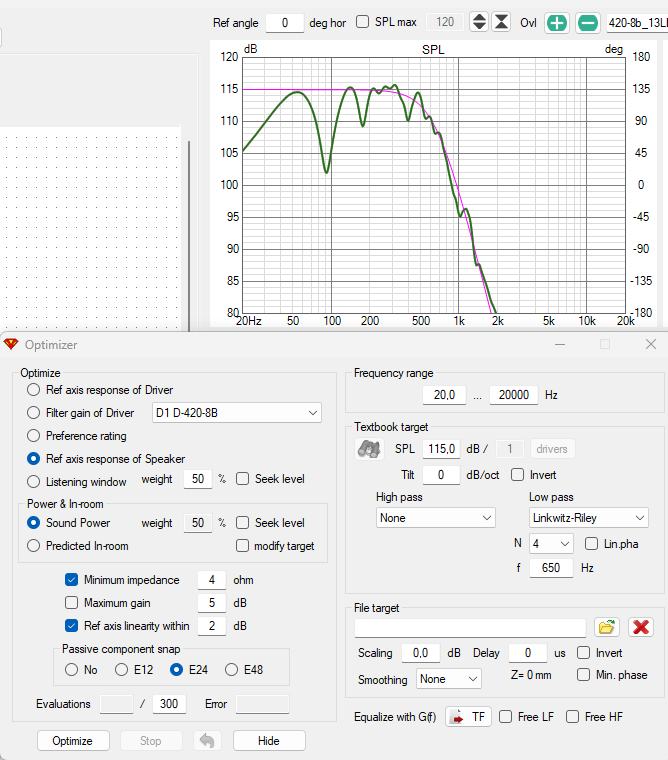Open the Smoothing None dropdown
This screenshot has height=760, width=668.
click(448, 679)
